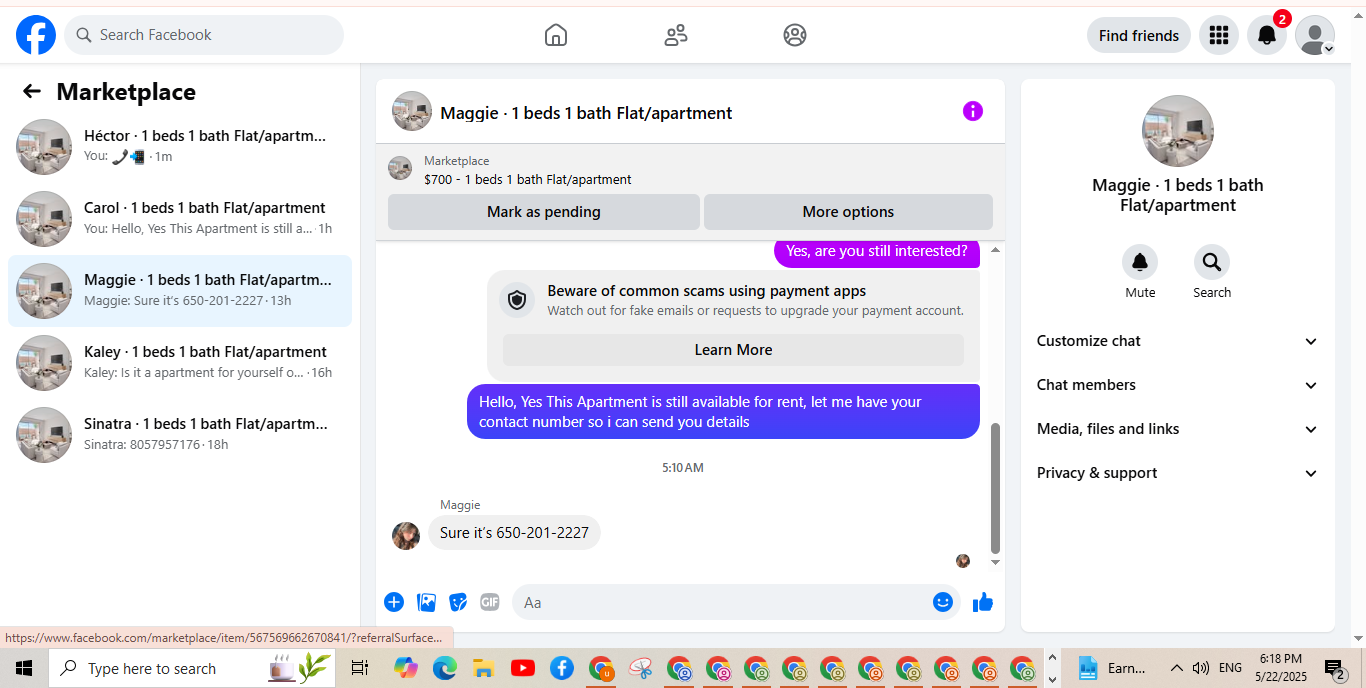This screenshot has width=1366, height=688.
Task: Open the taskbar clock showing 6:18 PM
Action: 1282,668
